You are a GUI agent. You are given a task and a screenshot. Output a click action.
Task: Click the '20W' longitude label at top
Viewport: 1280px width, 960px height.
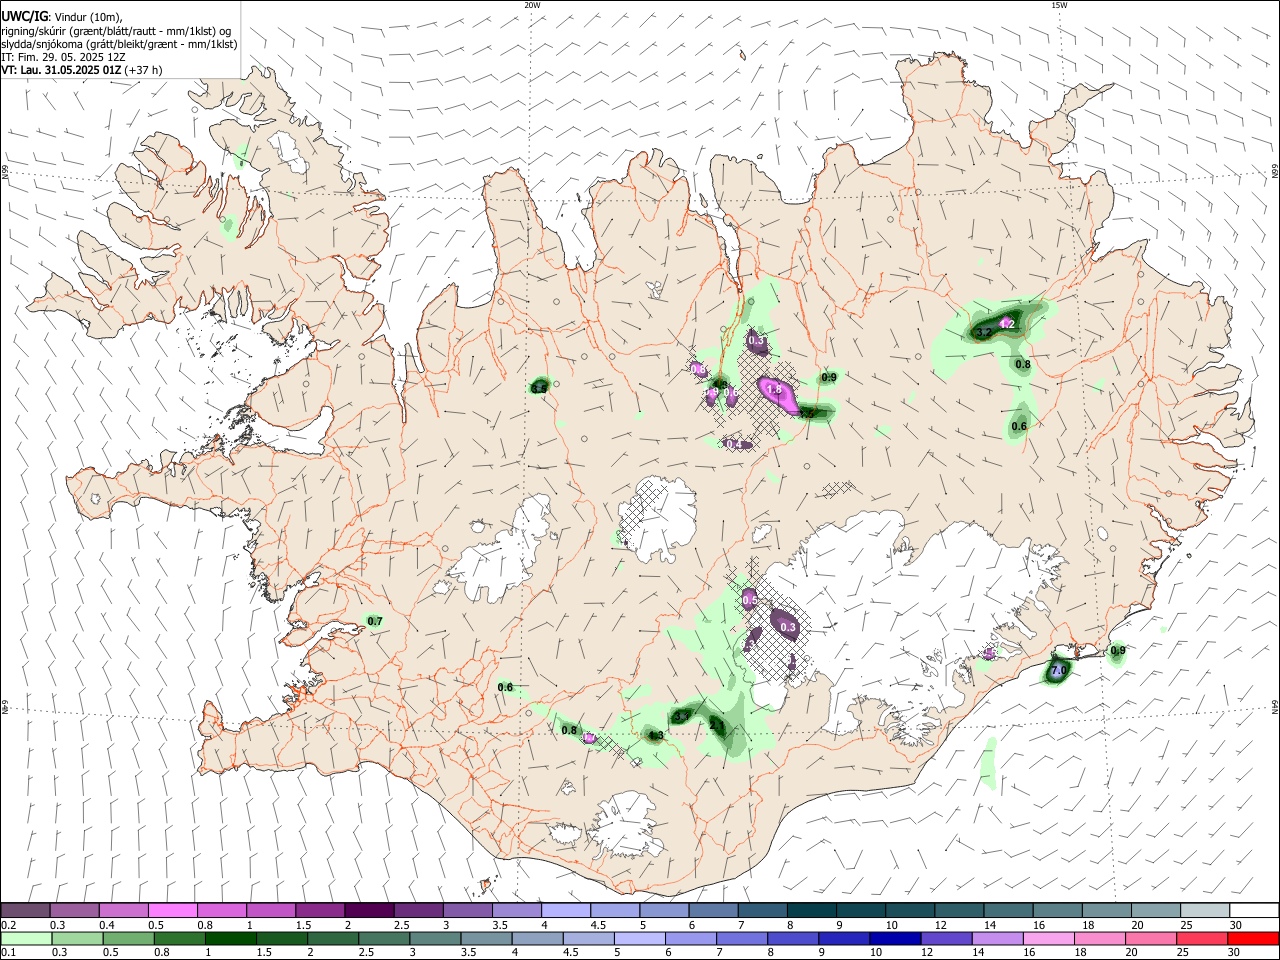point(532,5)
